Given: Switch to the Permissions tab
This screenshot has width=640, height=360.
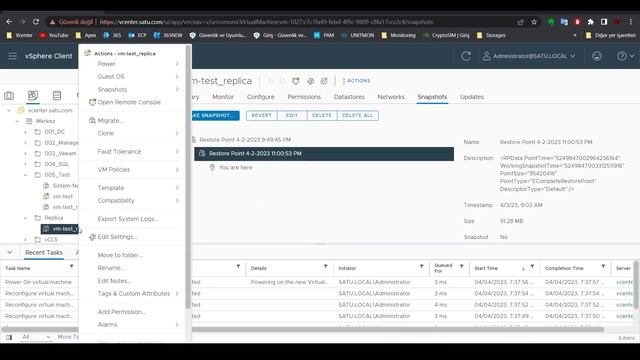Looking at the screenshot, I should tap(304, 97).
